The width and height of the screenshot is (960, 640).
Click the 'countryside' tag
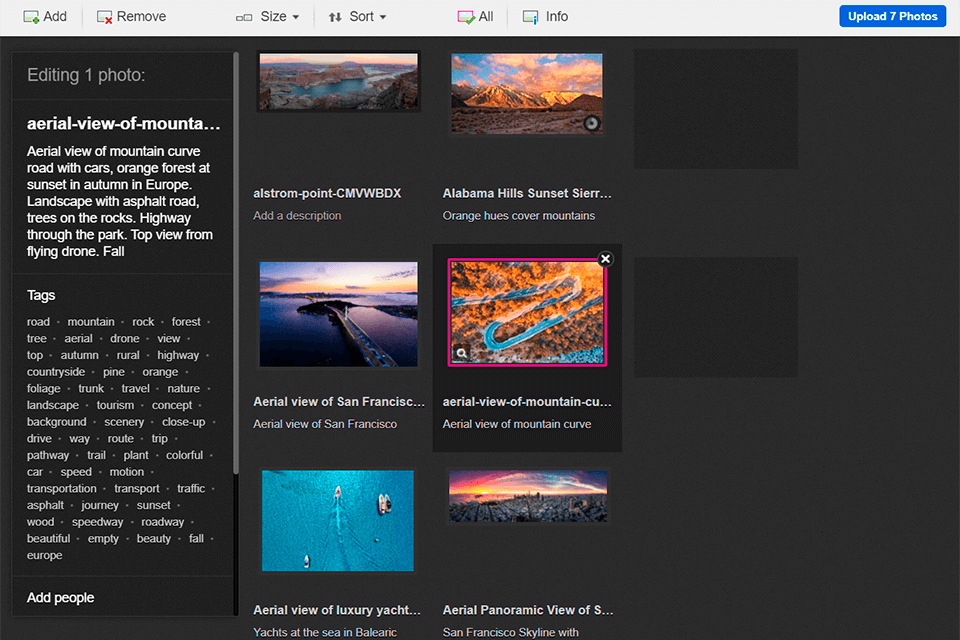click(56, 372)
